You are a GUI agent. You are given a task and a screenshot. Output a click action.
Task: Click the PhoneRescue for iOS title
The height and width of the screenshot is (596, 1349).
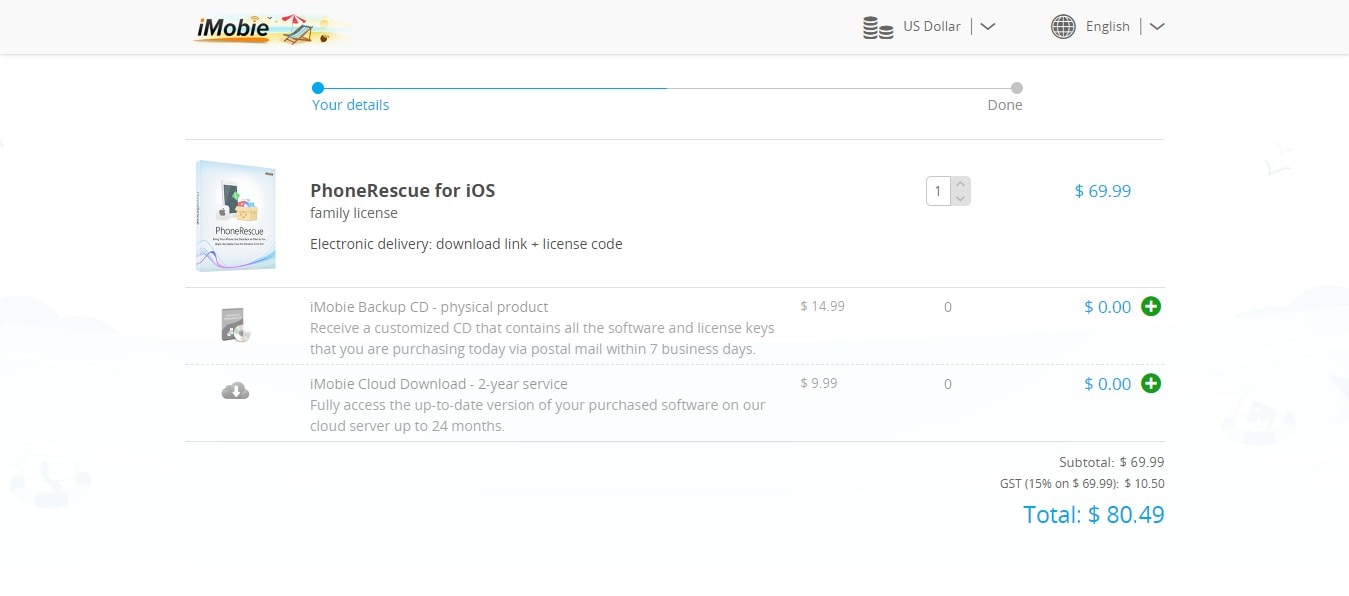(402, 190)
